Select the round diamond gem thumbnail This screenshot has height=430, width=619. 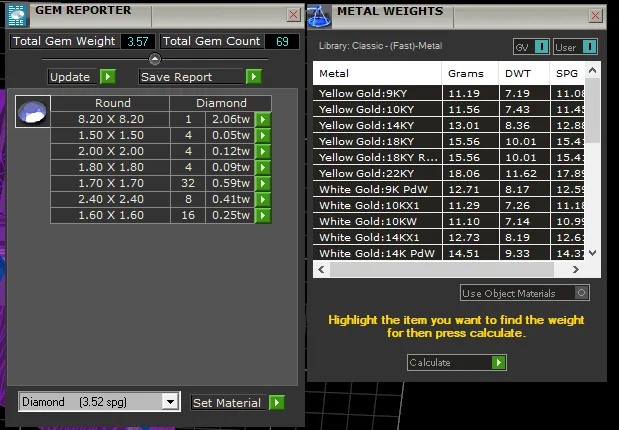33,111
